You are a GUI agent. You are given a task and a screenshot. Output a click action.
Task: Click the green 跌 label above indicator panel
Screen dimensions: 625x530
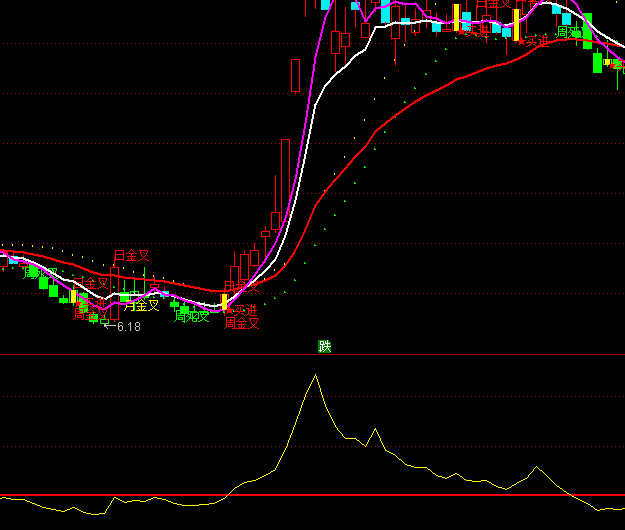pyautogui.click(x=324, y=347)
